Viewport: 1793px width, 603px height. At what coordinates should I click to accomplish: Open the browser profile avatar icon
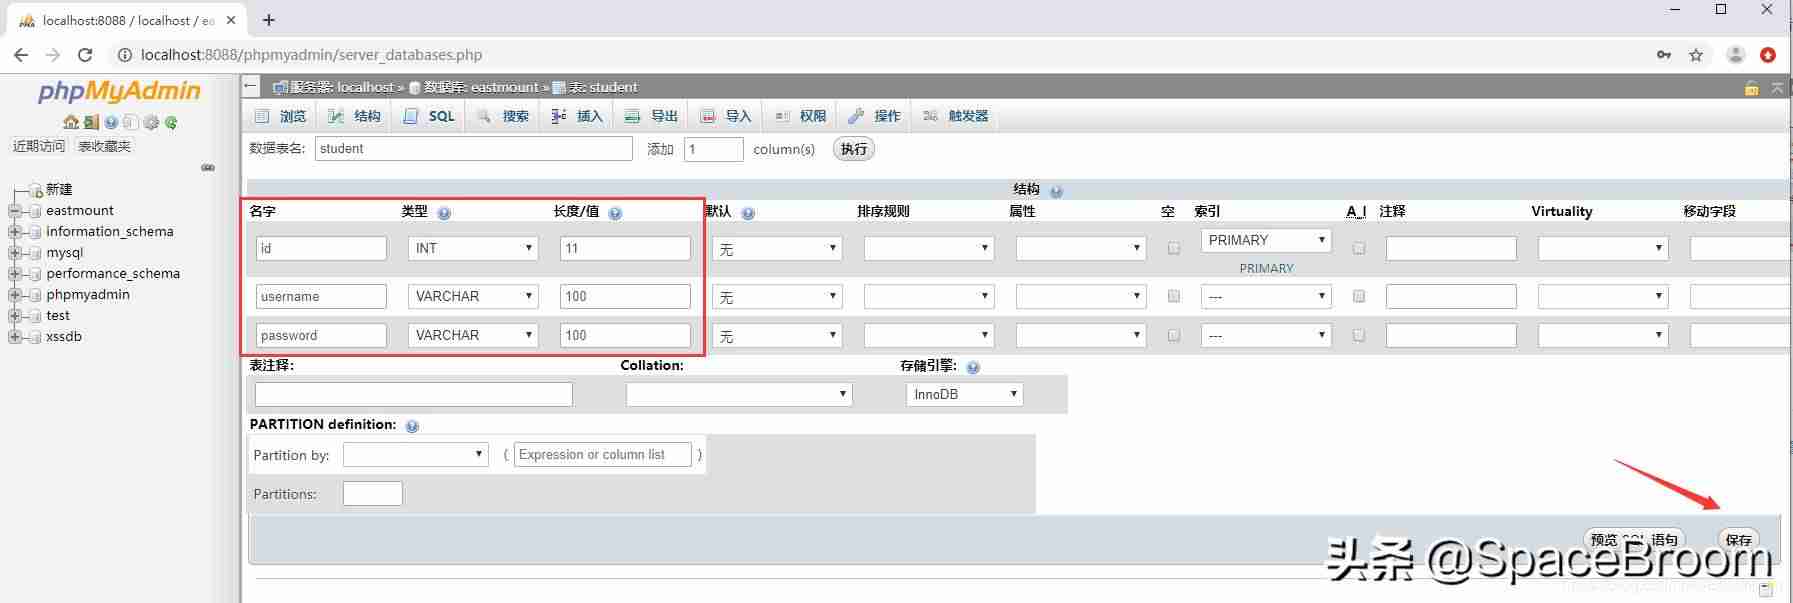[x=1736, y=55]
